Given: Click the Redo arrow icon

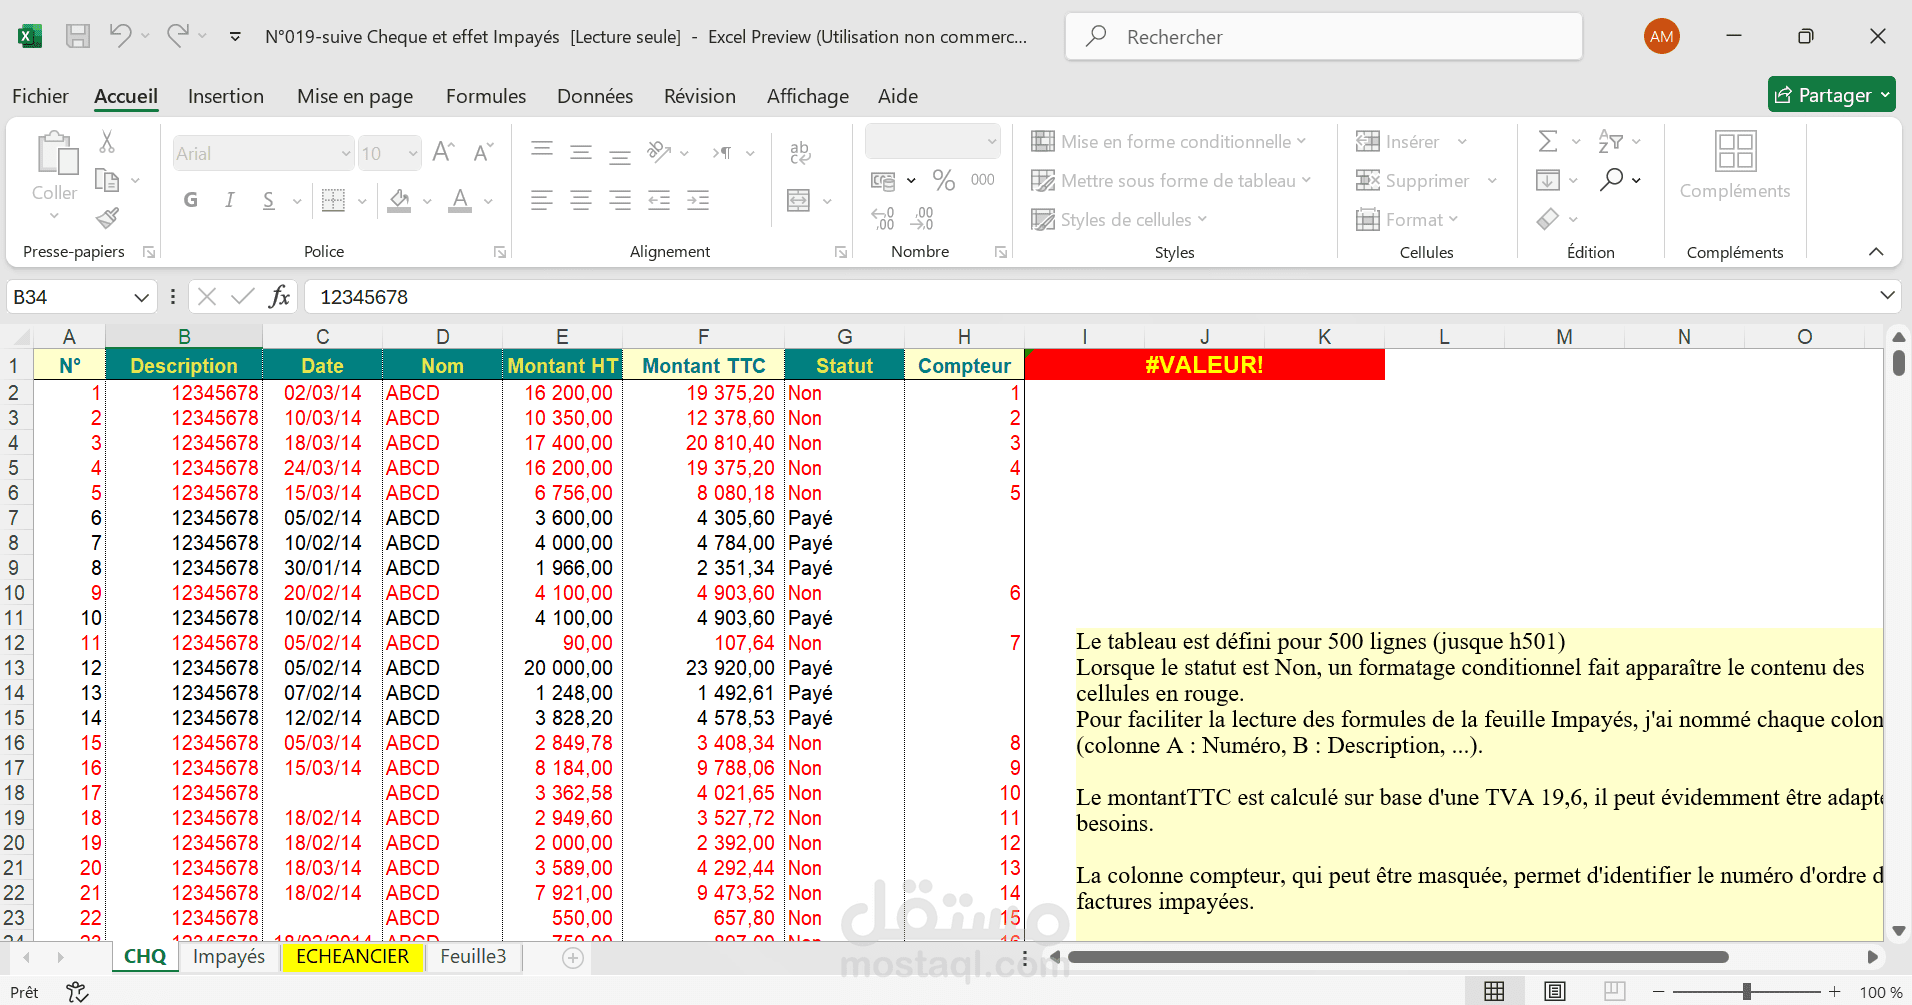Looking at the screenshot, I should click(x=178, y=36).
